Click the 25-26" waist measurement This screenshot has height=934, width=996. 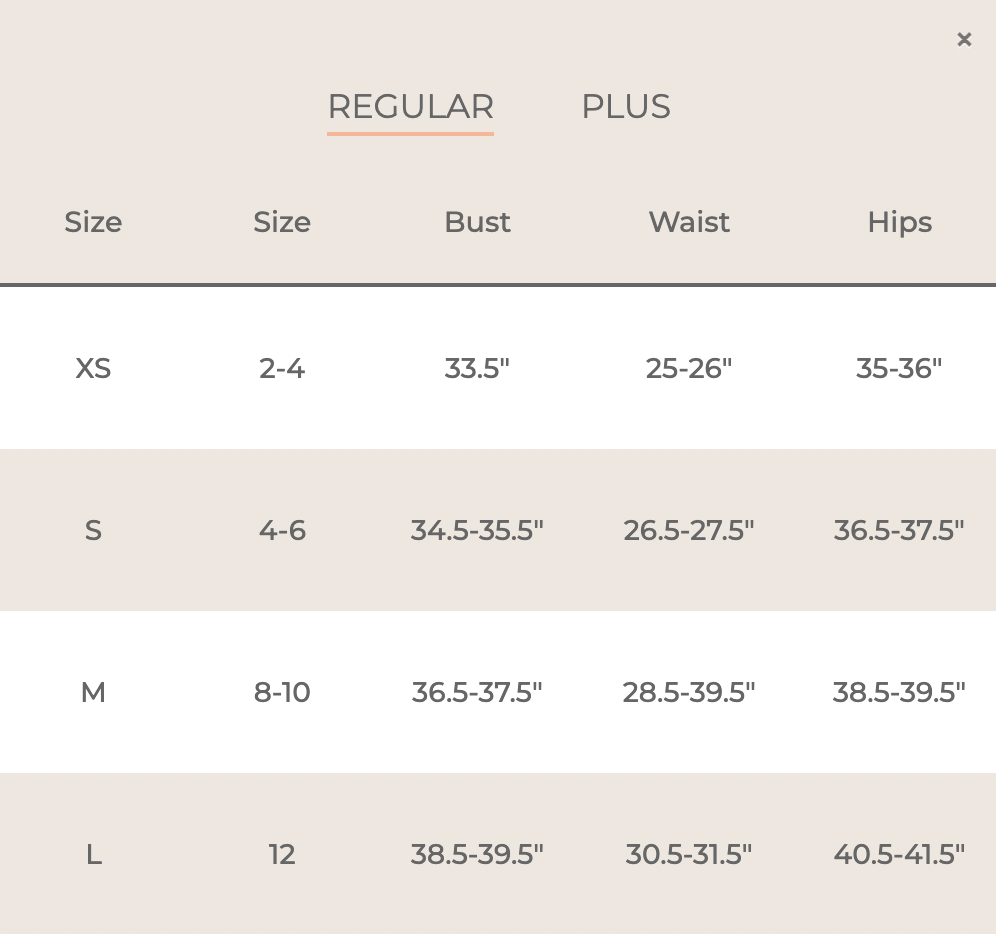pyautogui.click(x=689, y=369)
